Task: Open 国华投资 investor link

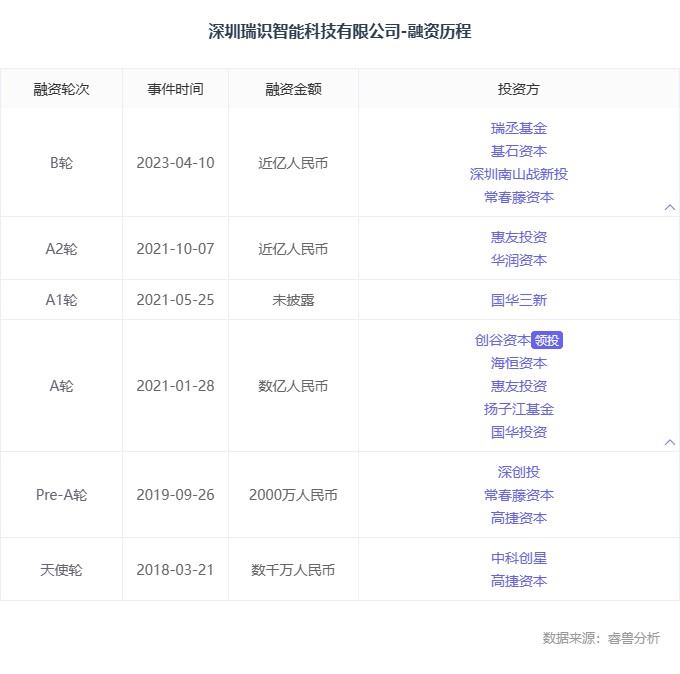Action: click(519, 432)
